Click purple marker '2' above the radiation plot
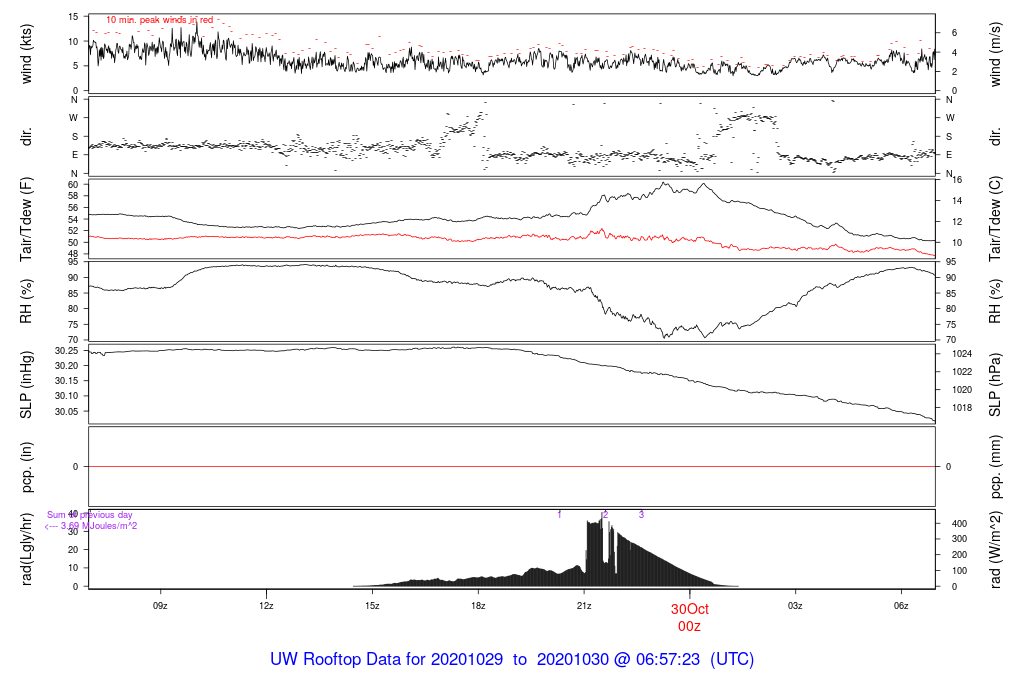This screenshot has height=700, width=1024. pos(606,515)
